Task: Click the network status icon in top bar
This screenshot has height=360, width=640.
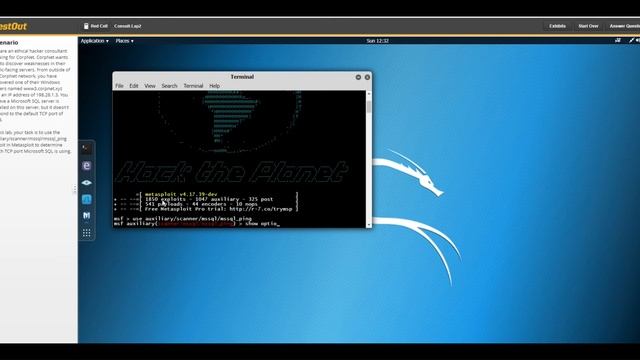Action: [x=618, y=40]
